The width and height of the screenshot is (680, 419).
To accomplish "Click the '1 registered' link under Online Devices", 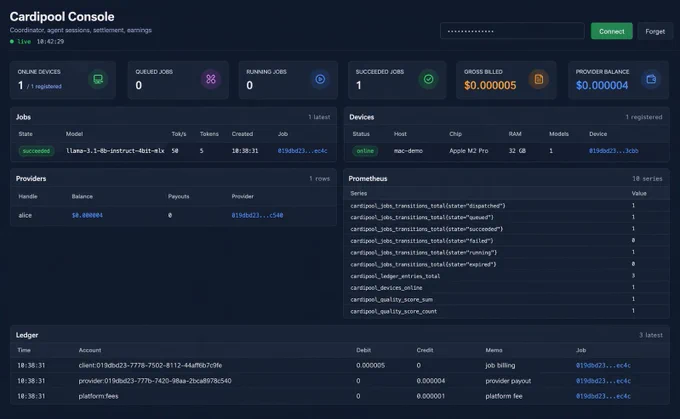I will pyautogui.click(x=46, y=86).
